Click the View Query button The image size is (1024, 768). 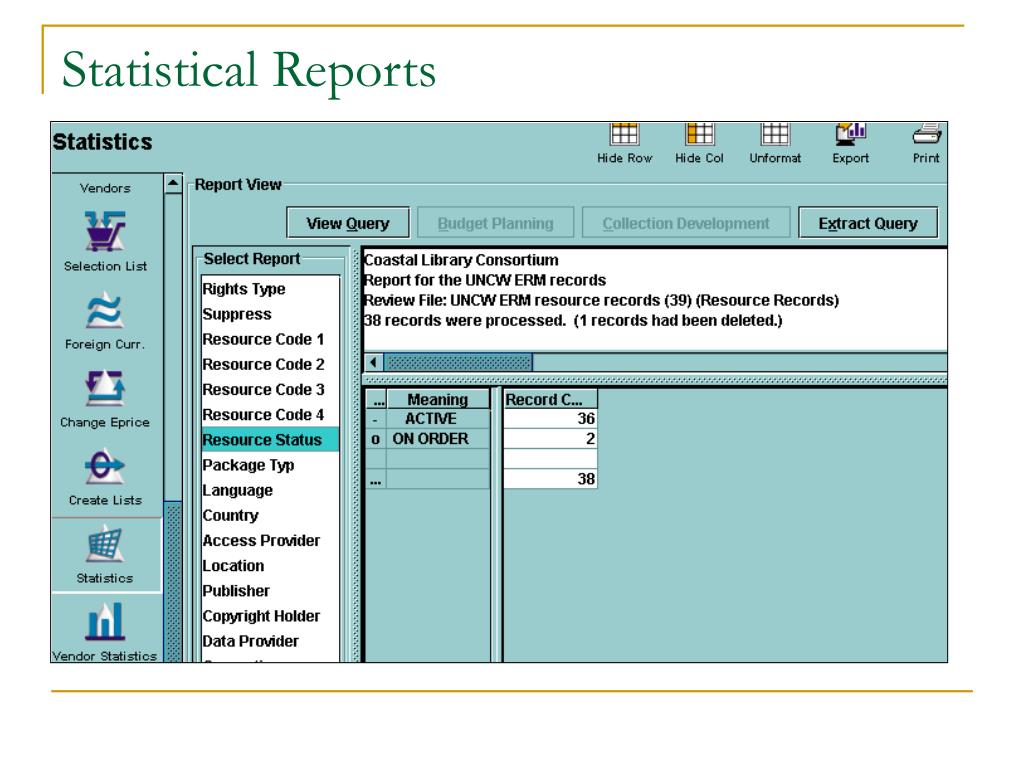348,223
